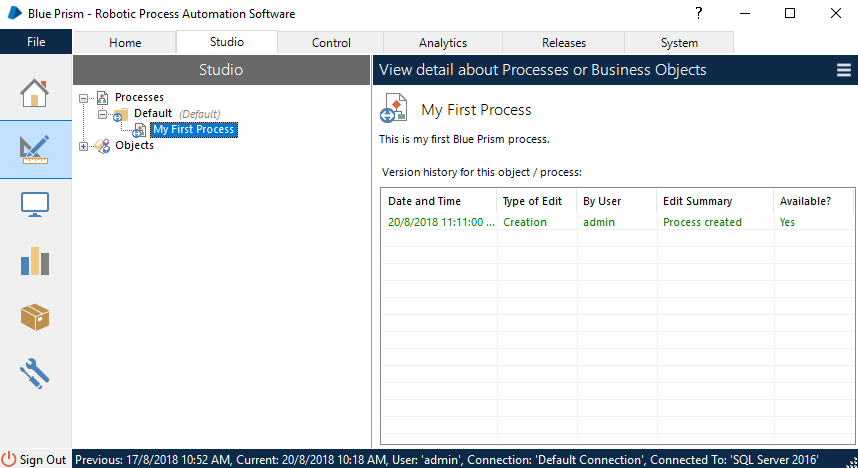
Task: Open the Analytics bar chart sidebar icon
Action: [35, 261]
